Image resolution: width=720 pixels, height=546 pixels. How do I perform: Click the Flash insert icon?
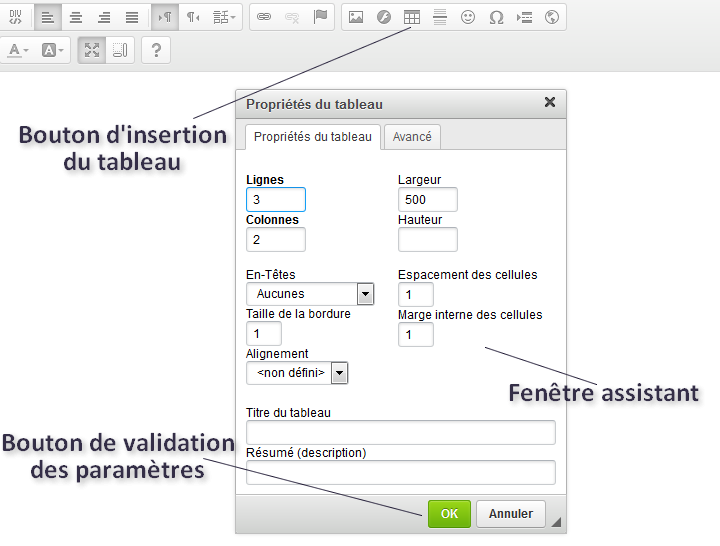383,17
